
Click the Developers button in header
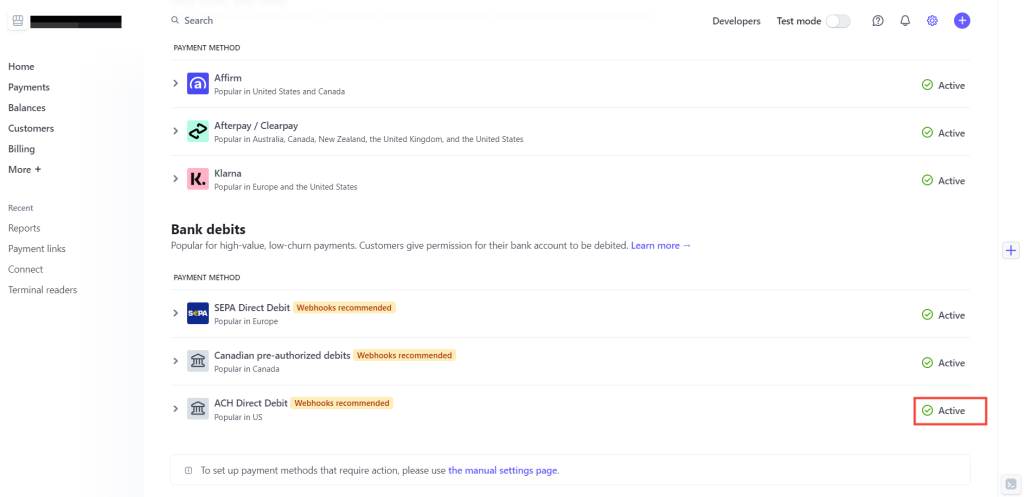tap(736, 21)
